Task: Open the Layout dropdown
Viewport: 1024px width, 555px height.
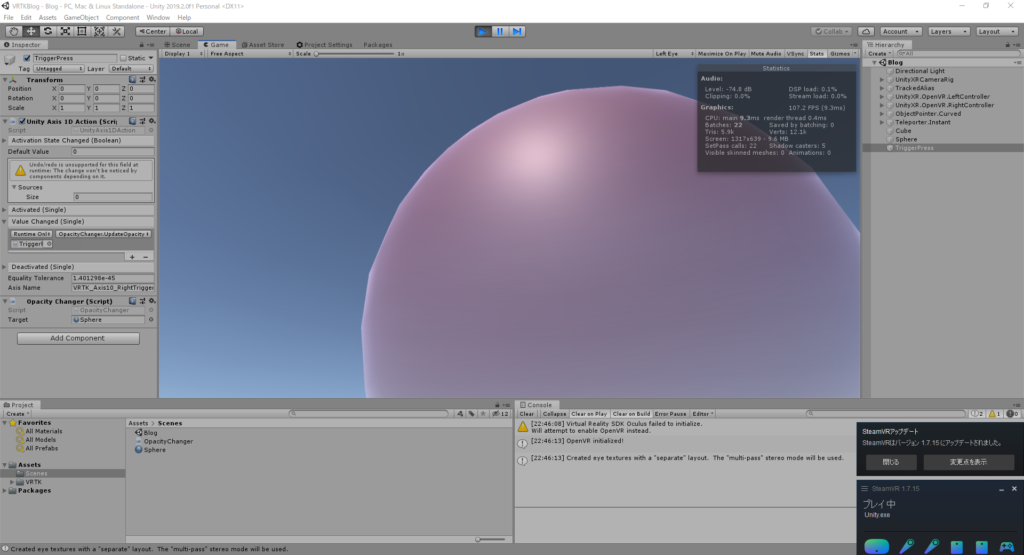Action: [x=997, y=31]
